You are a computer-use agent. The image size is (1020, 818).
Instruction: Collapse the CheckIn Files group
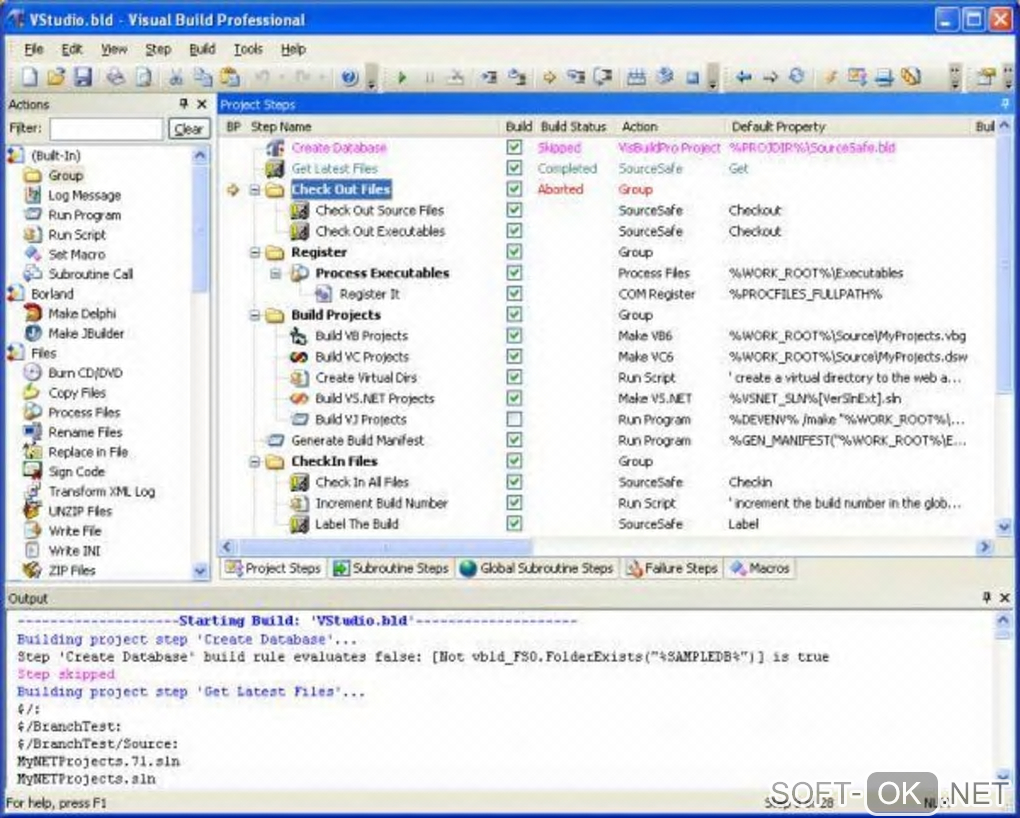point(255,461)
